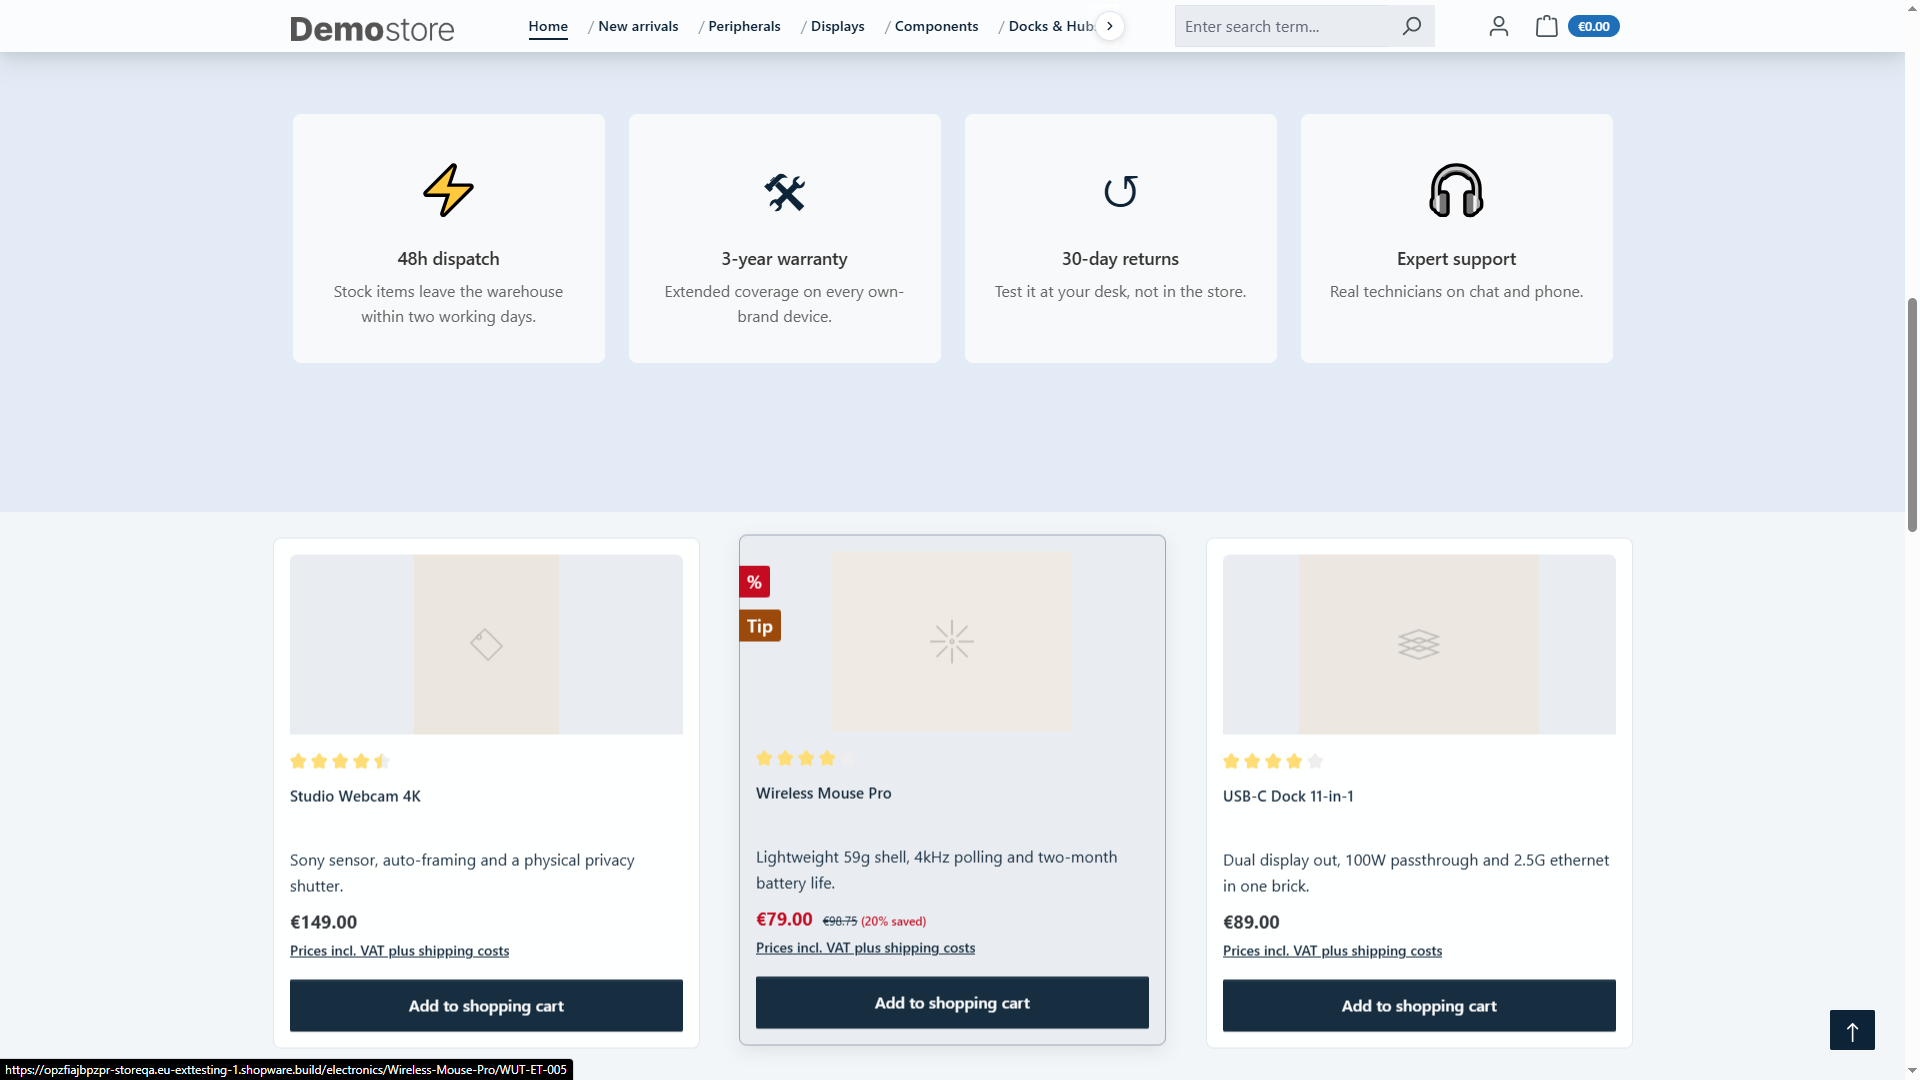Open the Displays category
The image size is (1920, 1080).
click(x=837, y=26)
